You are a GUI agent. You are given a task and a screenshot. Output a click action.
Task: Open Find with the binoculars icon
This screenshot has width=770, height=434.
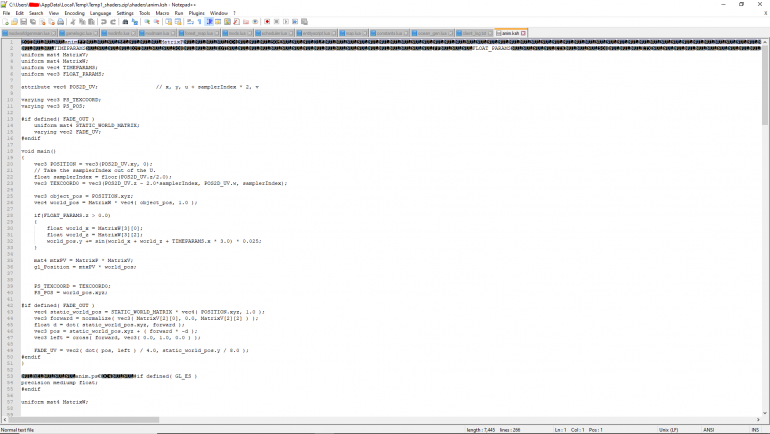125,22
